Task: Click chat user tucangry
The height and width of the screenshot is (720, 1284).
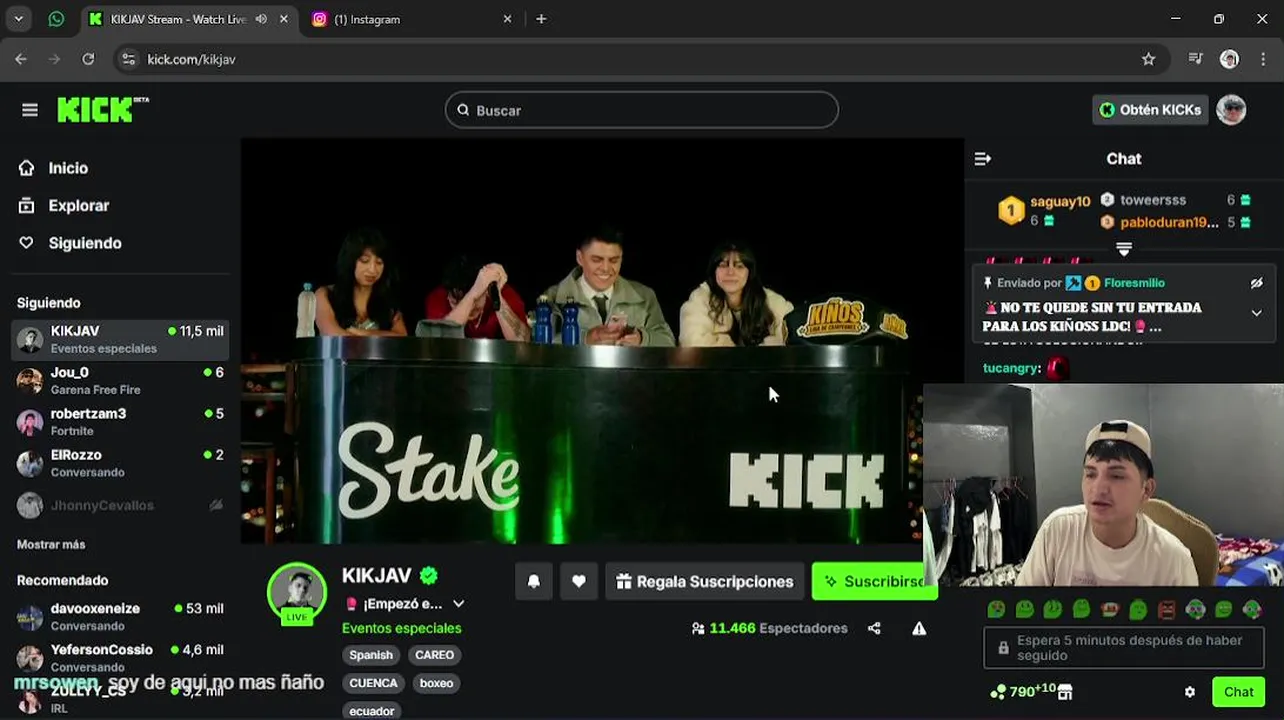Action: click(1012, 368)
